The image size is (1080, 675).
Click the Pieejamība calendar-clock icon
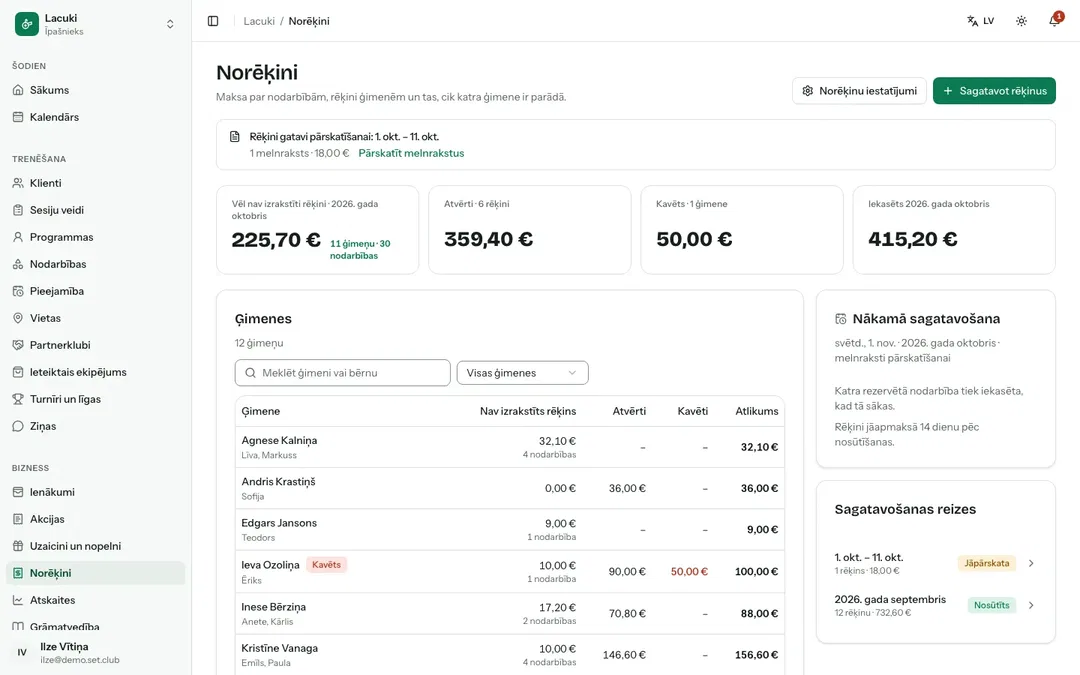pyautogui.click(x=18, y=291)
